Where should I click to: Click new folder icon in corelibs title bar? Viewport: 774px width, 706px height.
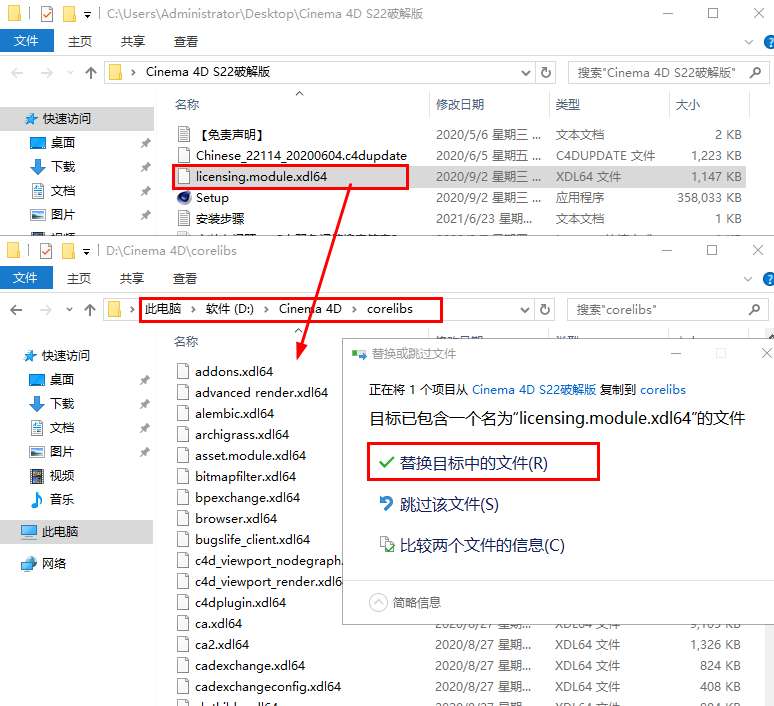[69, 251]
